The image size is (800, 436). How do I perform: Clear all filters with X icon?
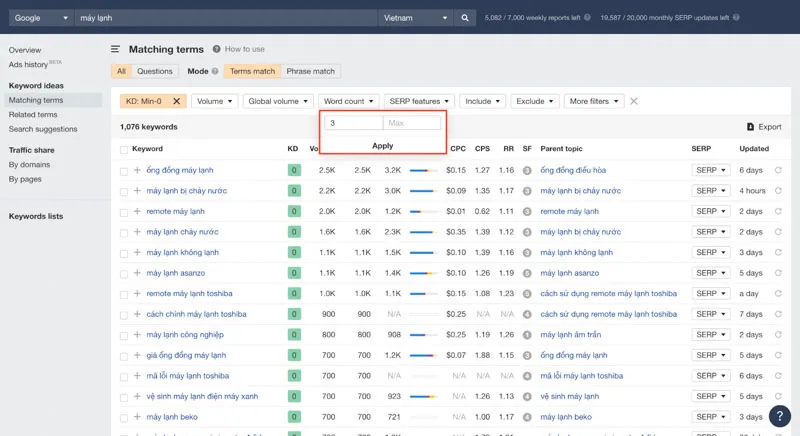click(634, 101)
